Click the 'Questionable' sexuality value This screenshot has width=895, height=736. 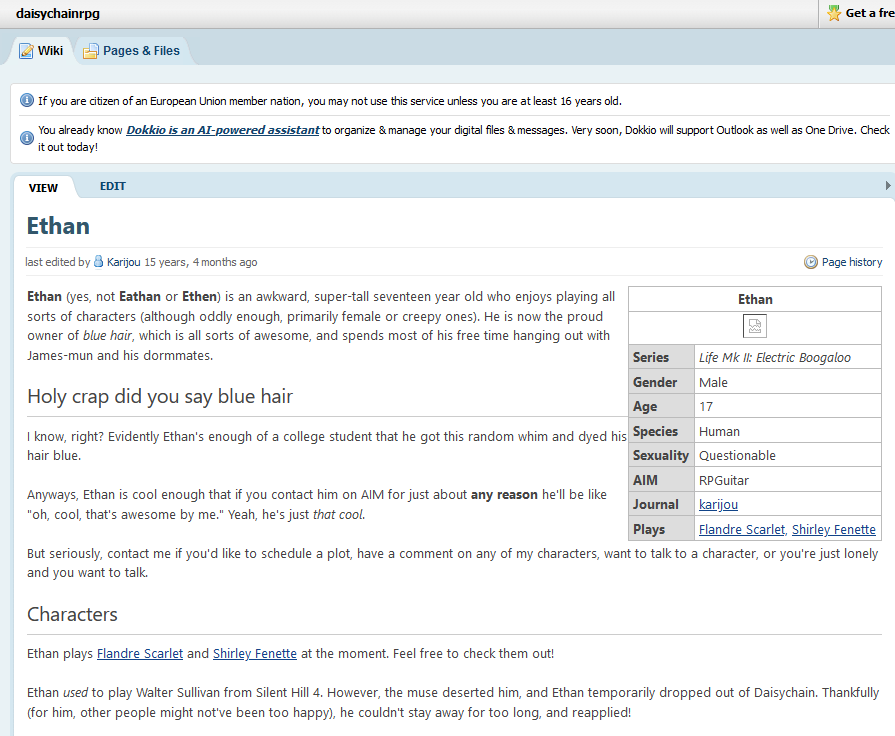click(737, 456)
